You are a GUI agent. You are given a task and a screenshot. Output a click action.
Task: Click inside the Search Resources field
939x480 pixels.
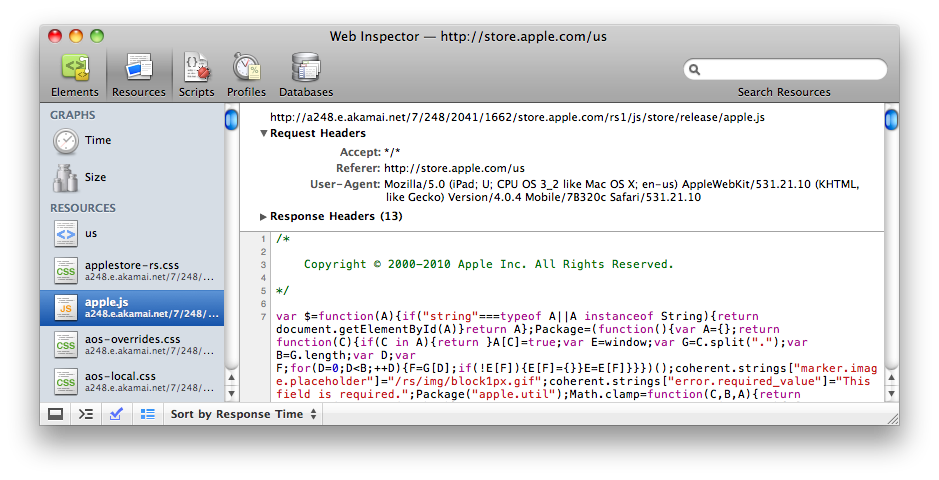[785, 69]
